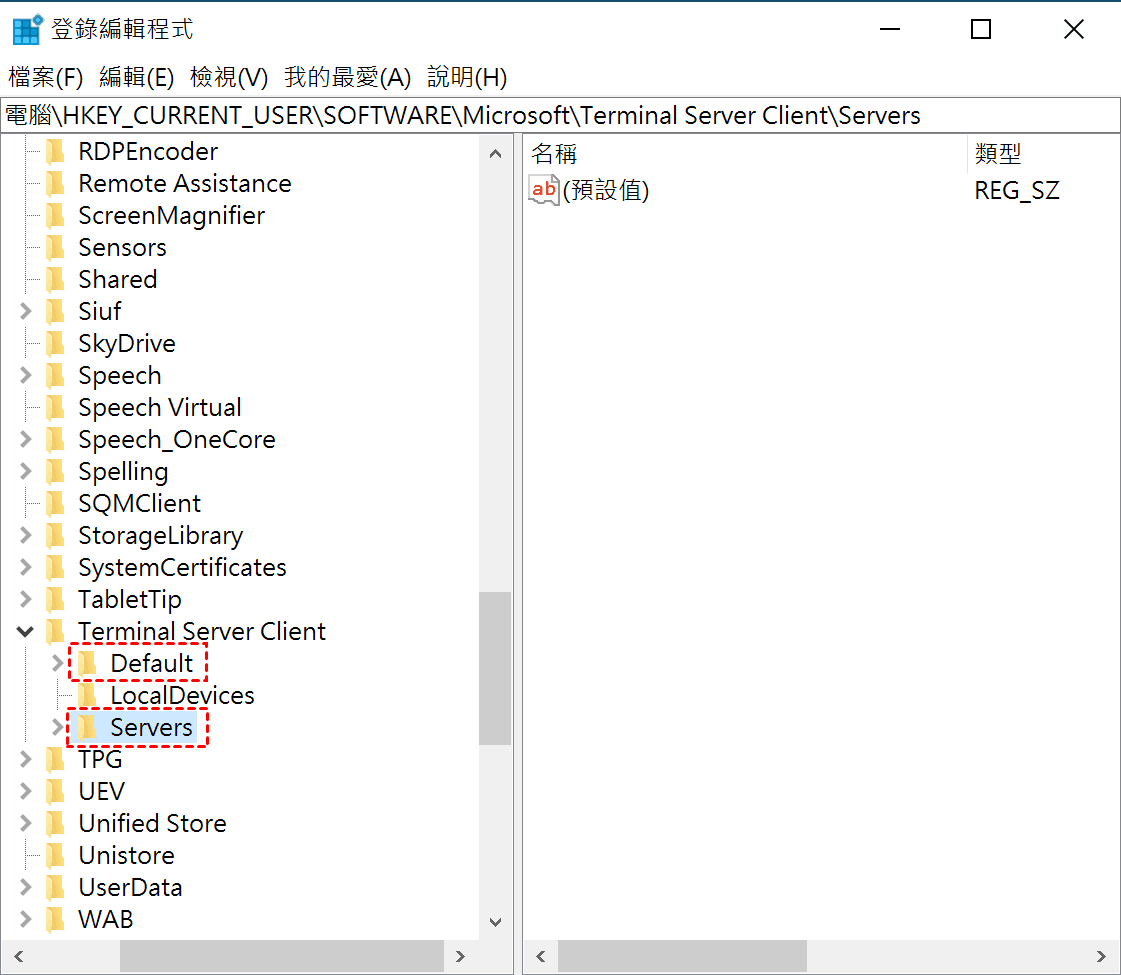The width and height of the screenshot is (1121, 975).
Task: Click tree pane scroll up arrow
Action: coord(495,154)
